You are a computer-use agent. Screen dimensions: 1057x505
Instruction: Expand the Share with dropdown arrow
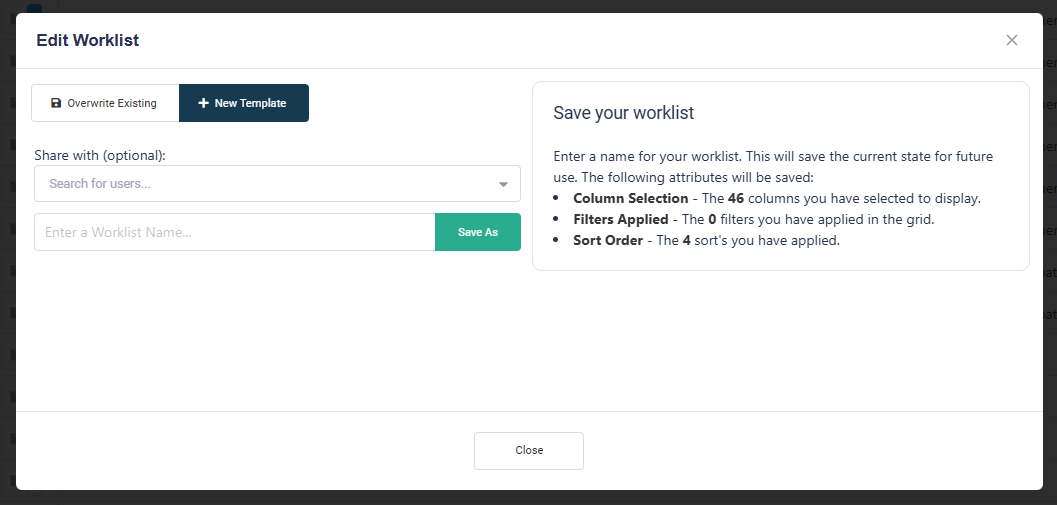click(503, 184)
